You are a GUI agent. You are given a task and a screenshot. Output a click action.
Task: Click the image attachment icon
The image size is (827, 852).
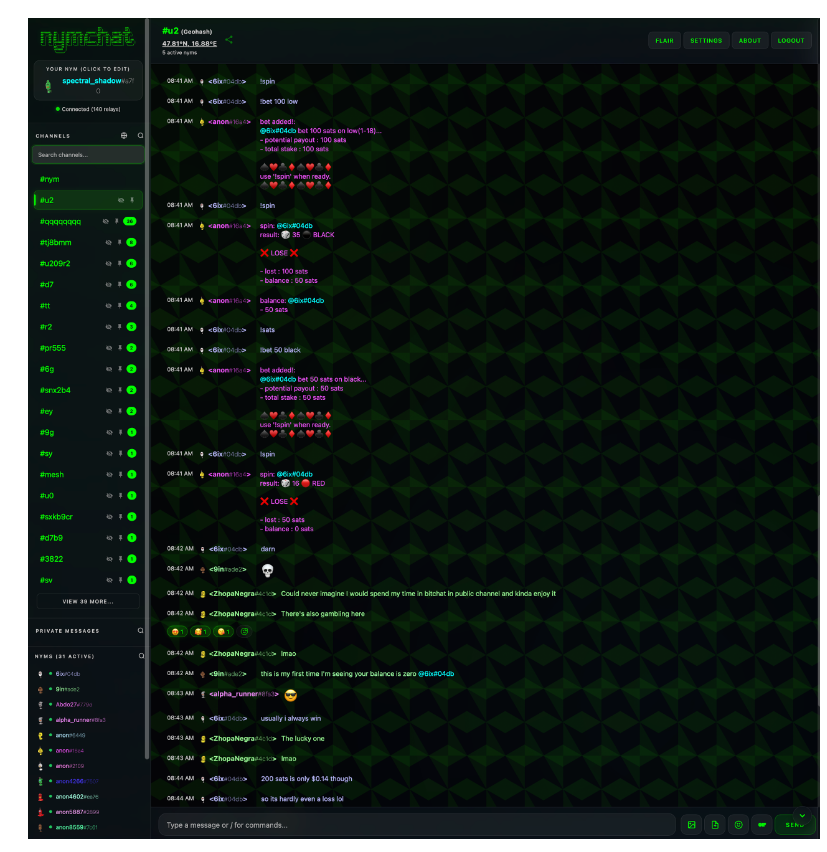692,824
